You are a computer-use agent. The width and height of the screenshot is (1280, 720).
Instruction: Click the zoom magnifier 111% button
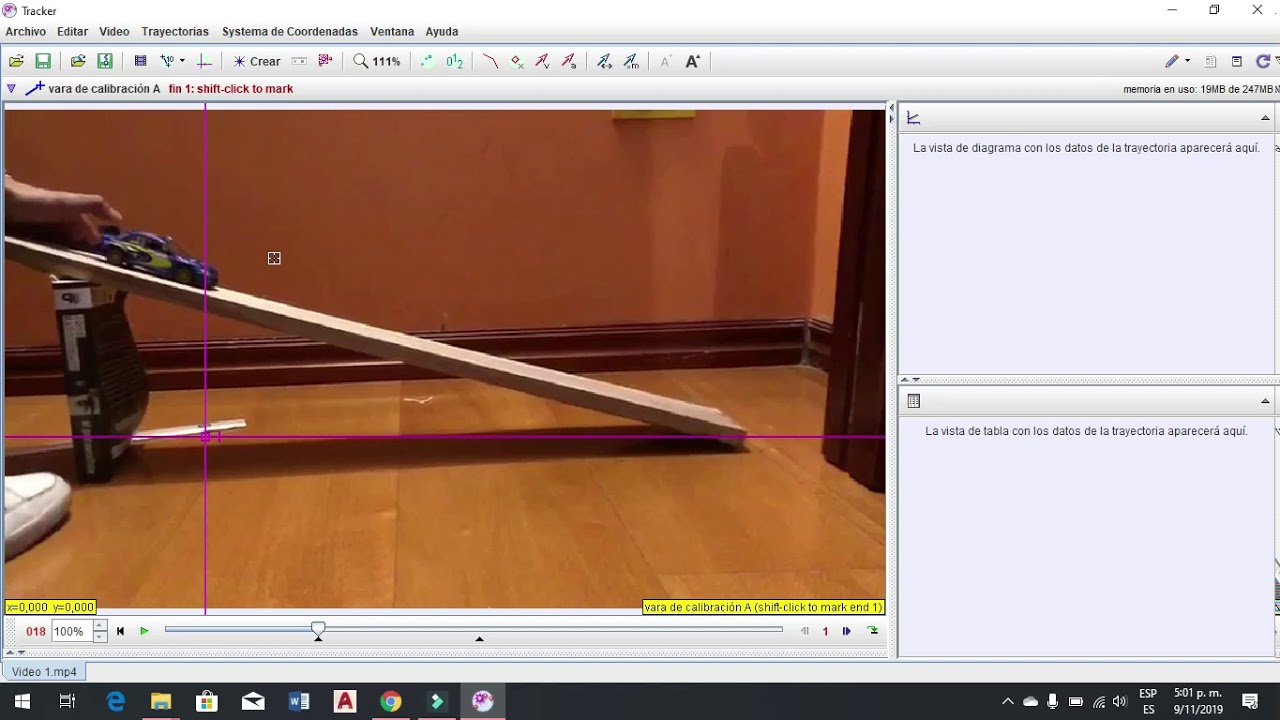(x=377, y=61)
